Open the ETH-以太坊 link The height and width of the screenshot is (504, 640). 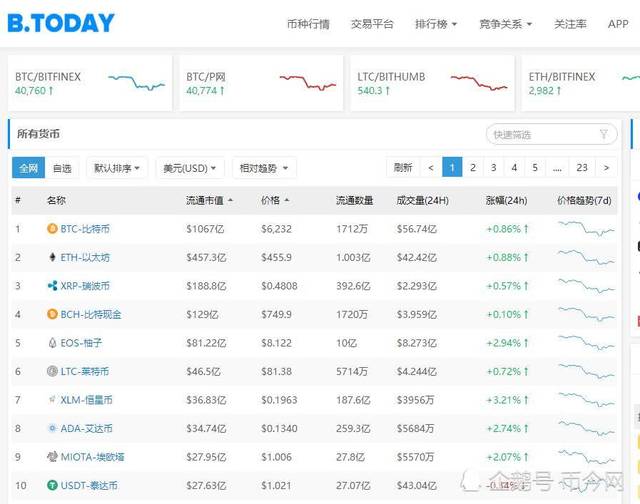coord(85,257)
